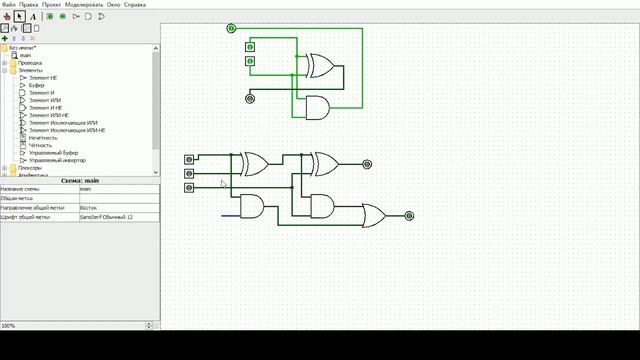Pick the NOT gate toolbar tool
Image resolution: width=640 pixels, height=360 pixels.
pyautogui.click(x=76, y=17)
